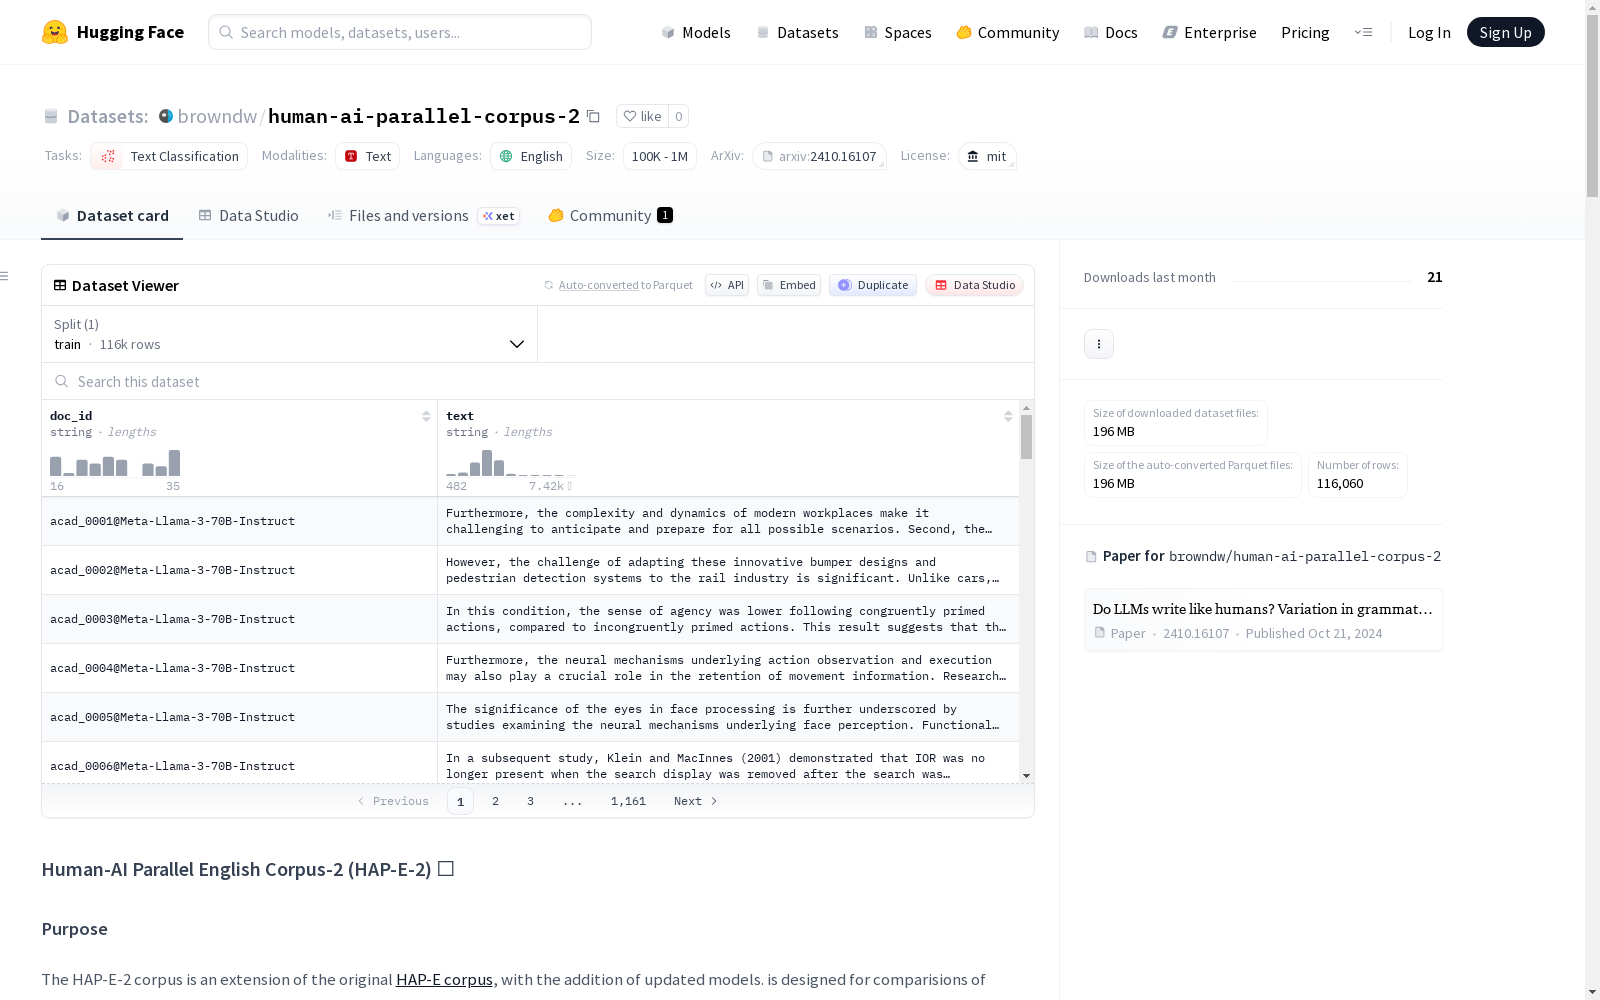Screen dimensions: 1600x1000
Task: Open Models in the top navigation
Action: pos(696,32)
